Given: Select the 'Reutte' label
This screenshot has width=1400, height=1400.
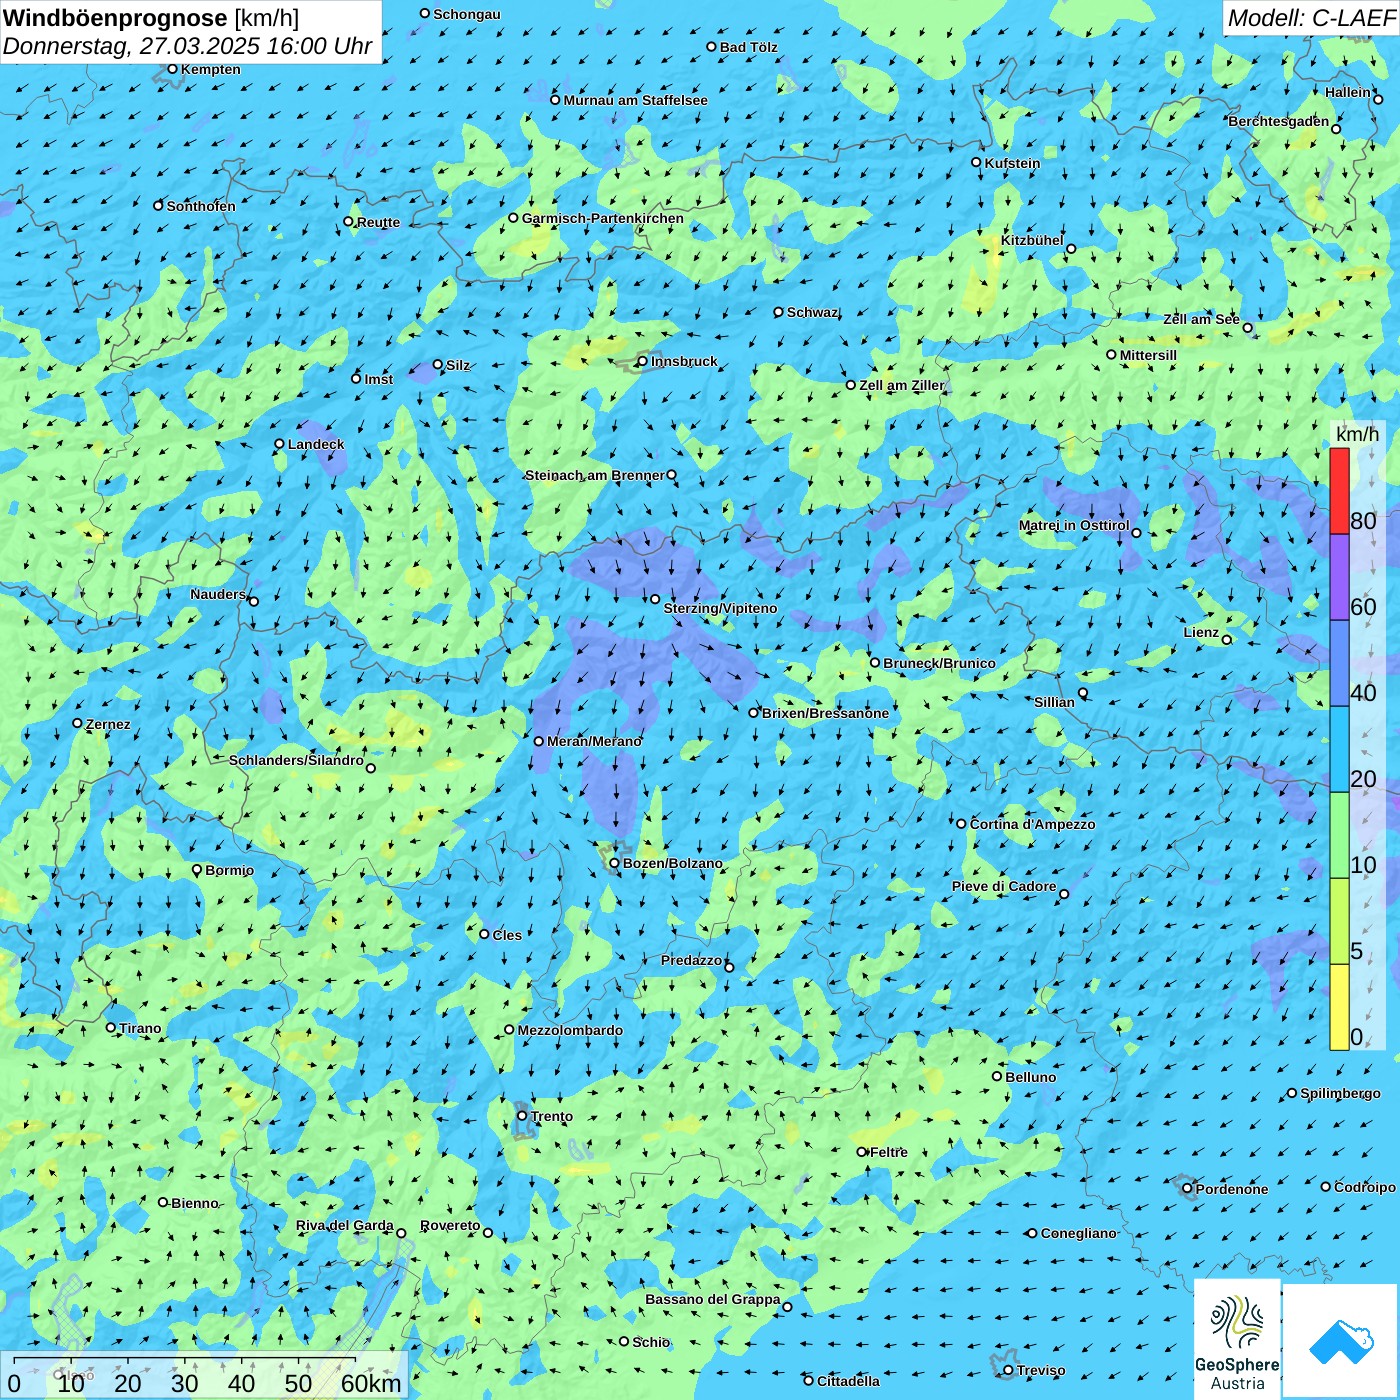Looking at the screenshot, I should click(x=378, y=222).
